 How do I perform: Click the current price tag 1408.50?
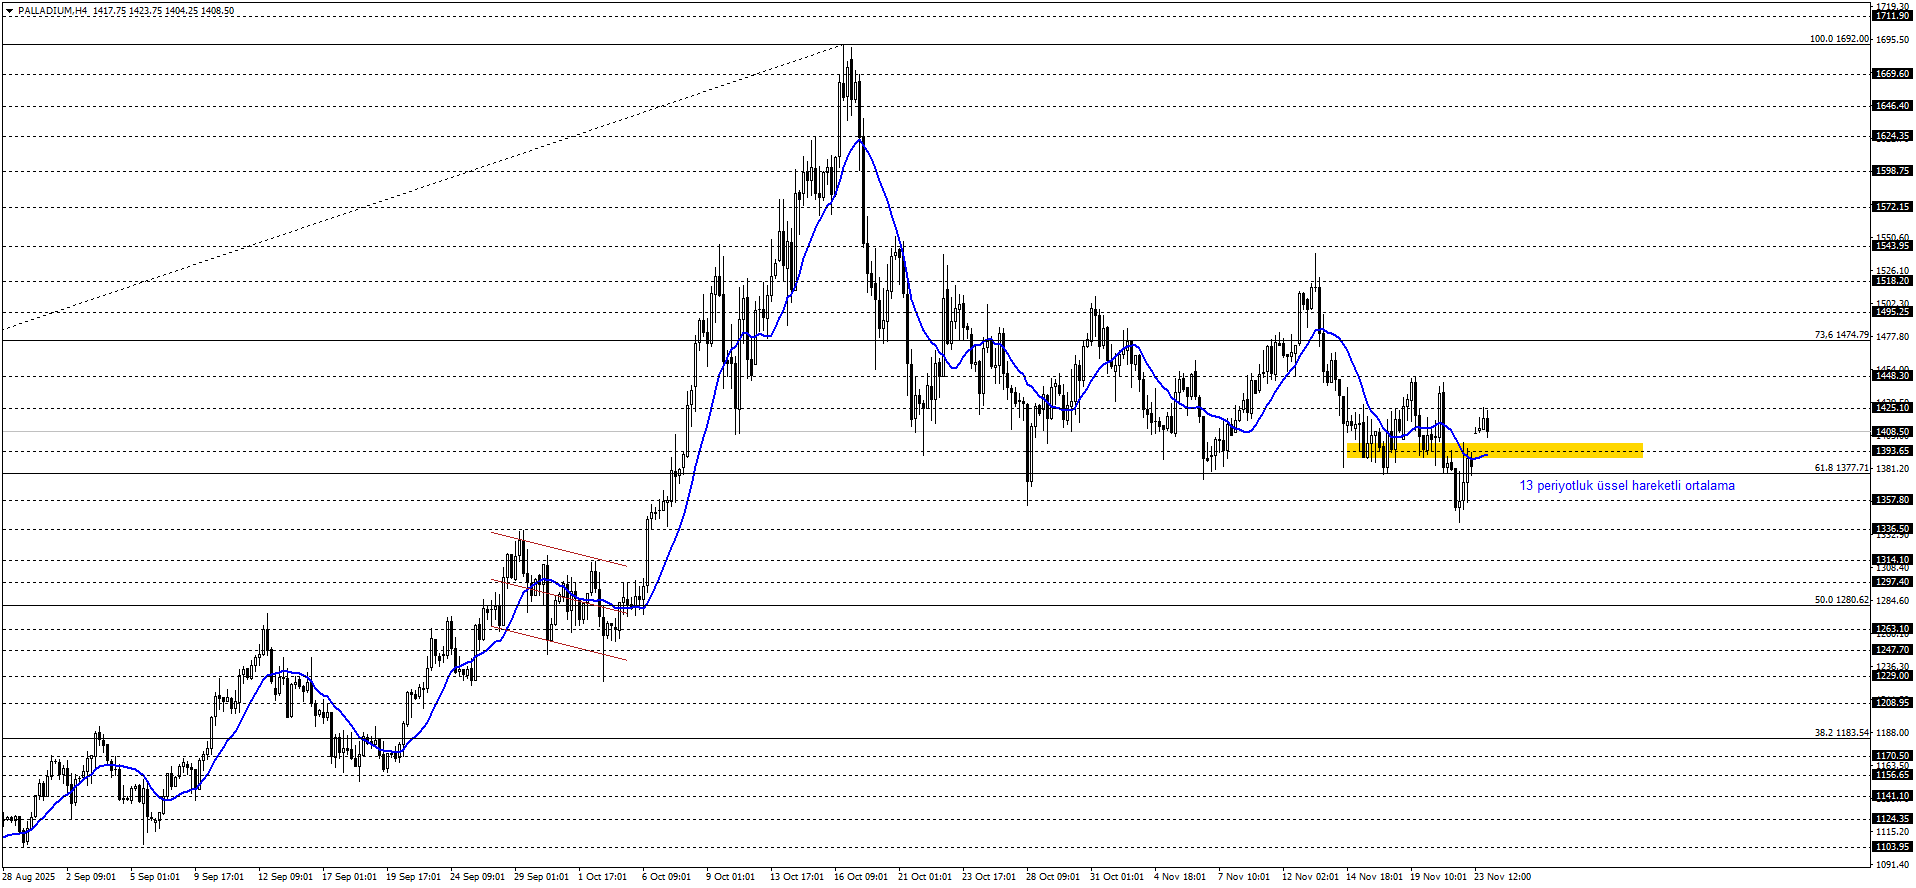[1891, 432]
